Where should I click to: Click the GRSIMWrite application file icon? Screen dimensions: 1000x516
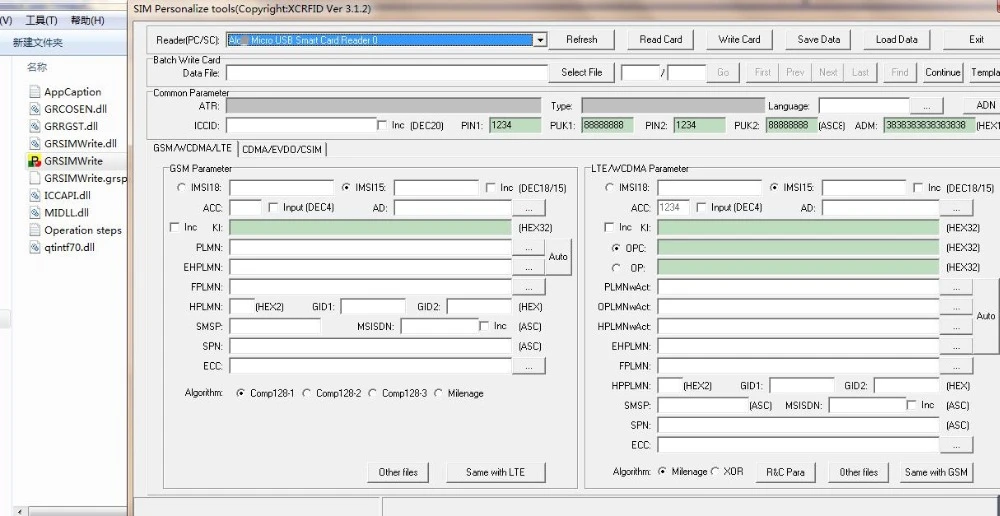34,161
